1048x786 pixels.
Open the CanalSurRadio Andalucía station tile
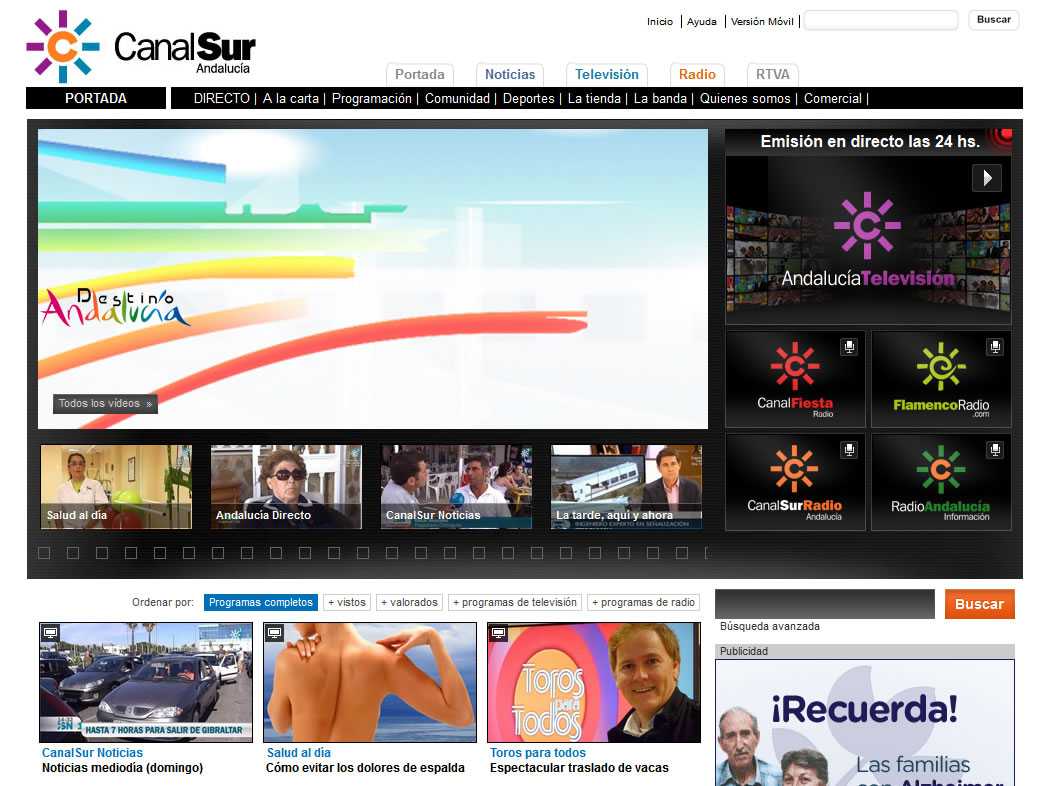(795, 482)
